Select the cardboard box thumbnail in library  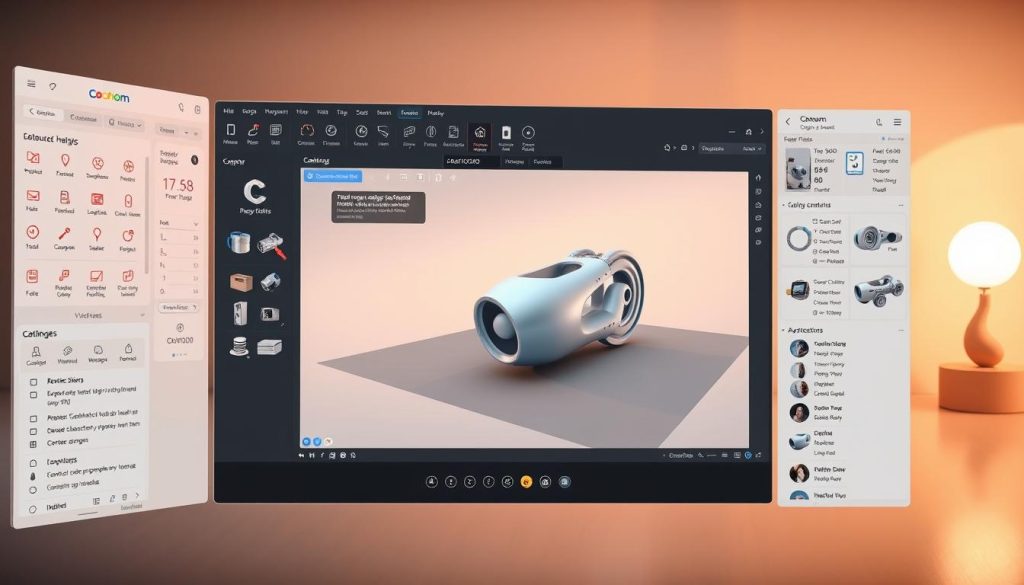pos(241,281)
